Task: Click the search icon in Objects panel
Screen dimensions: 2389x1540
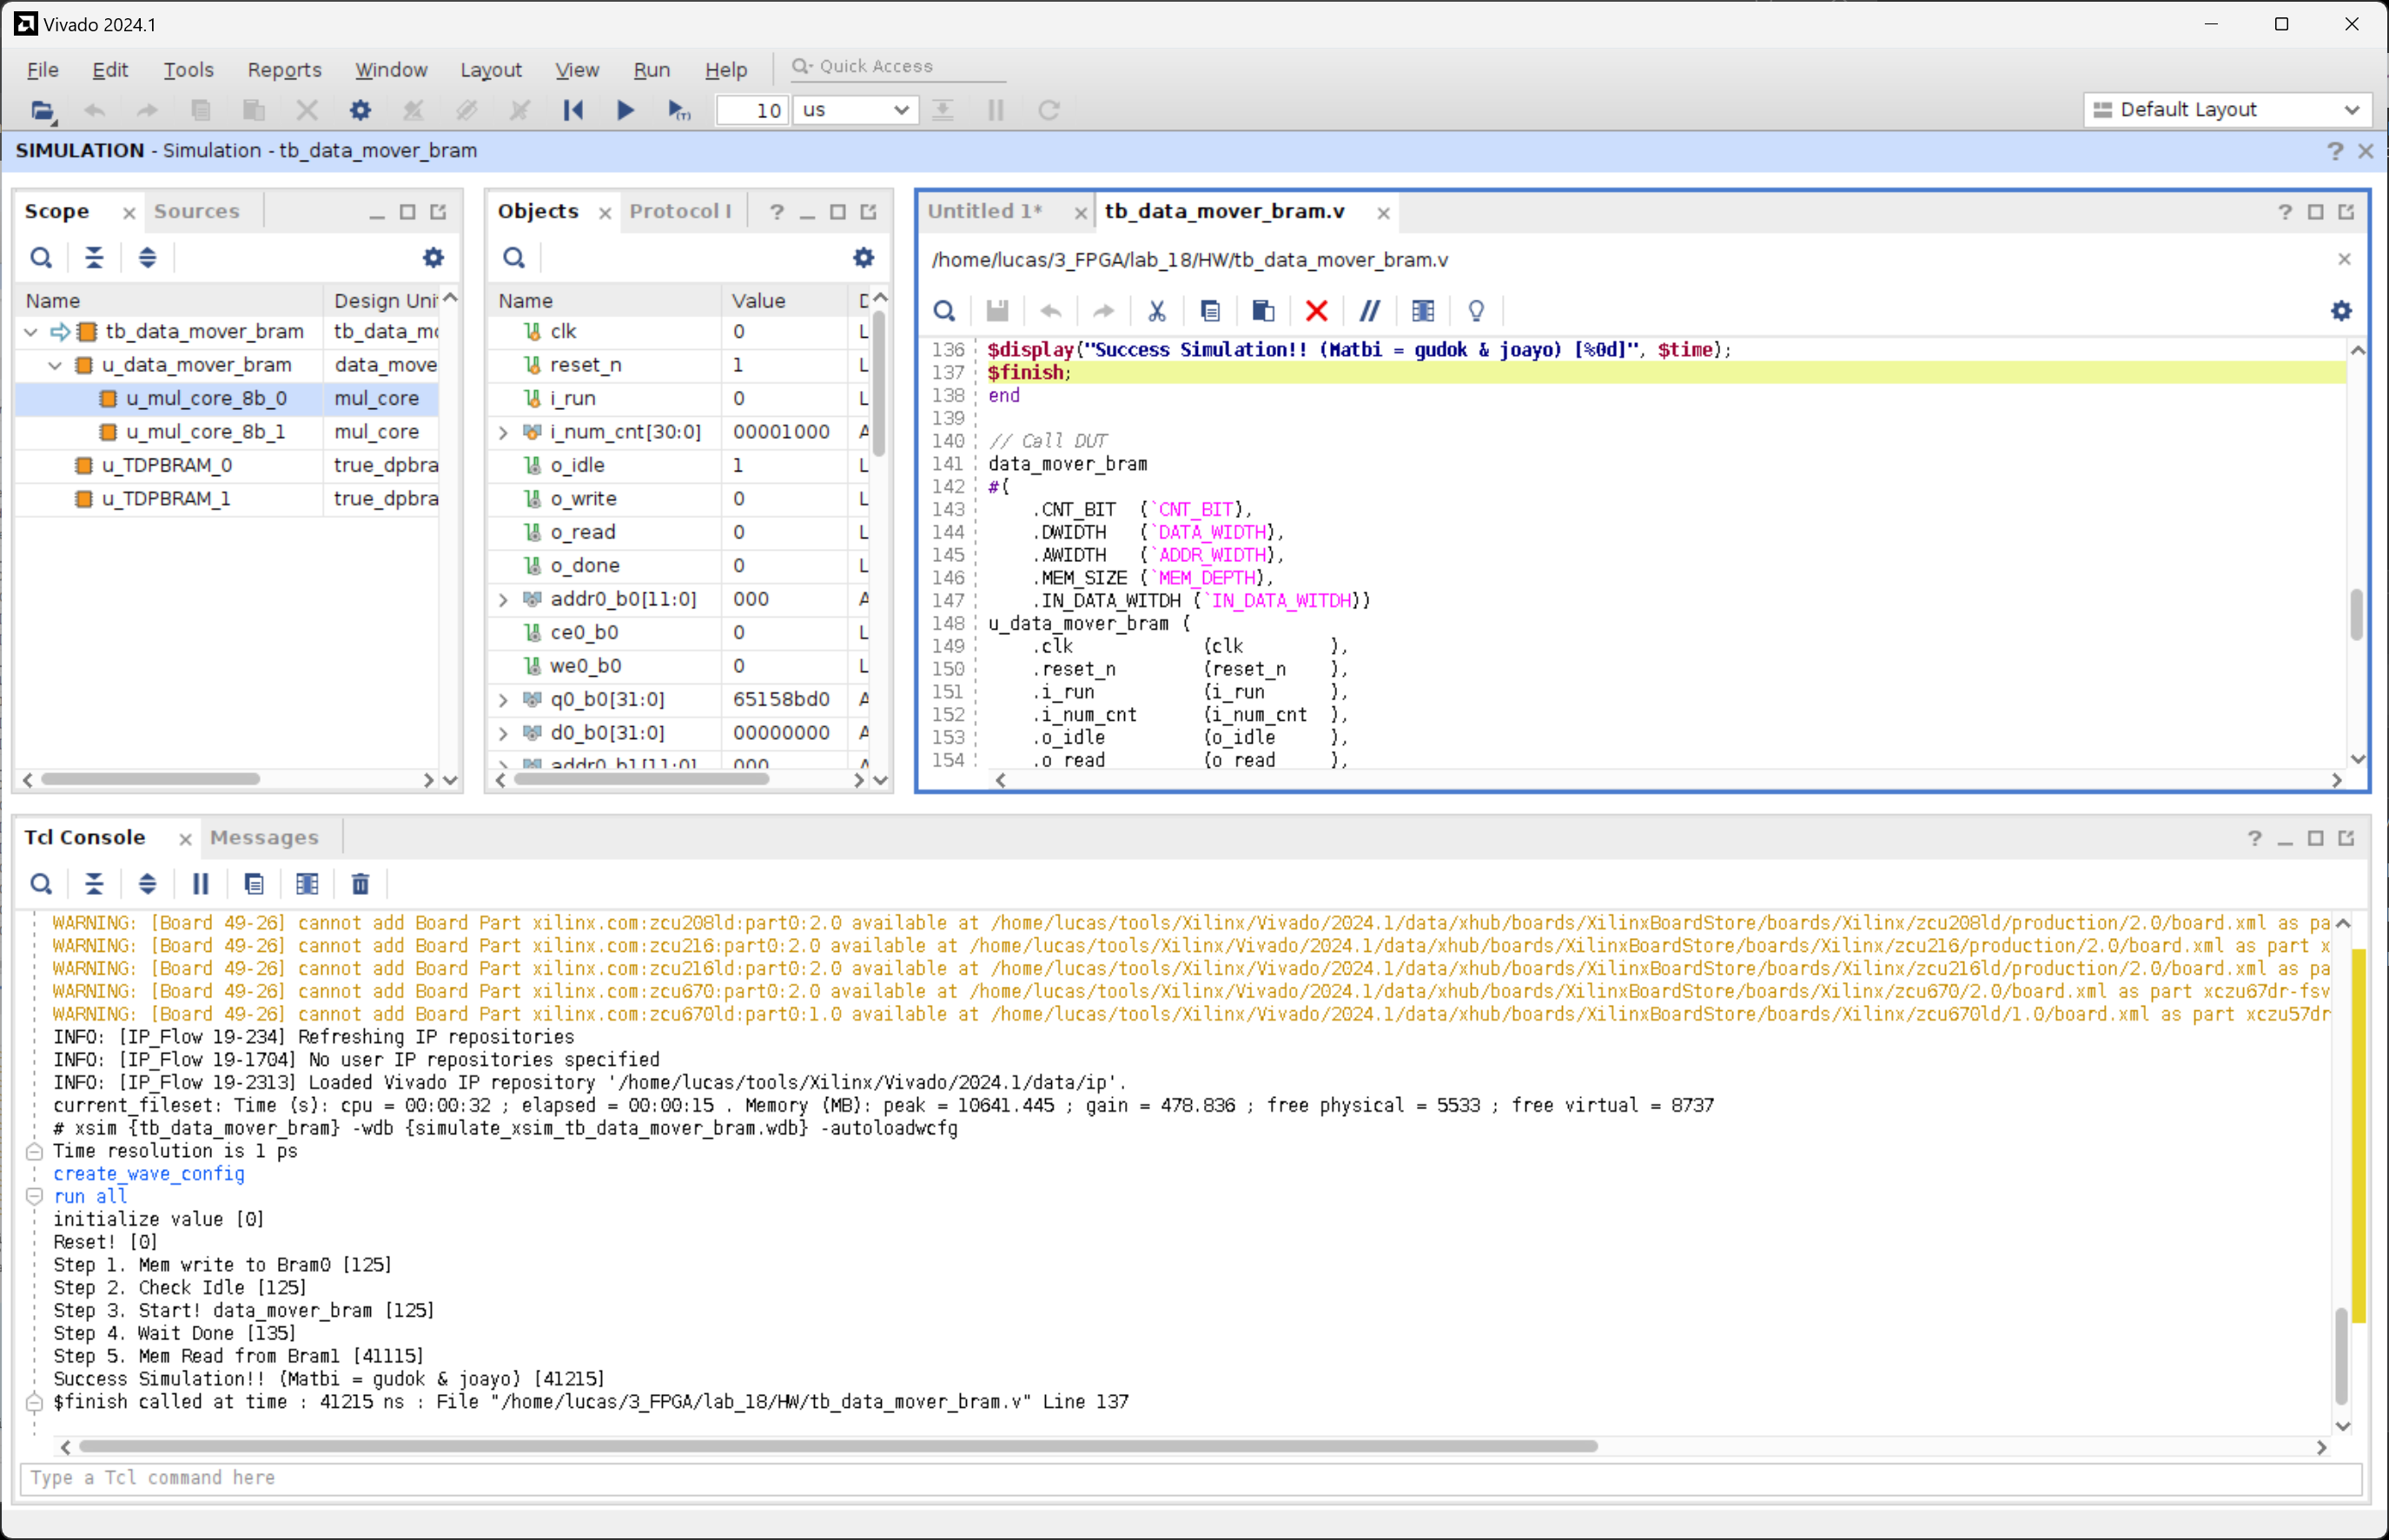Action: tap(514, 258)
